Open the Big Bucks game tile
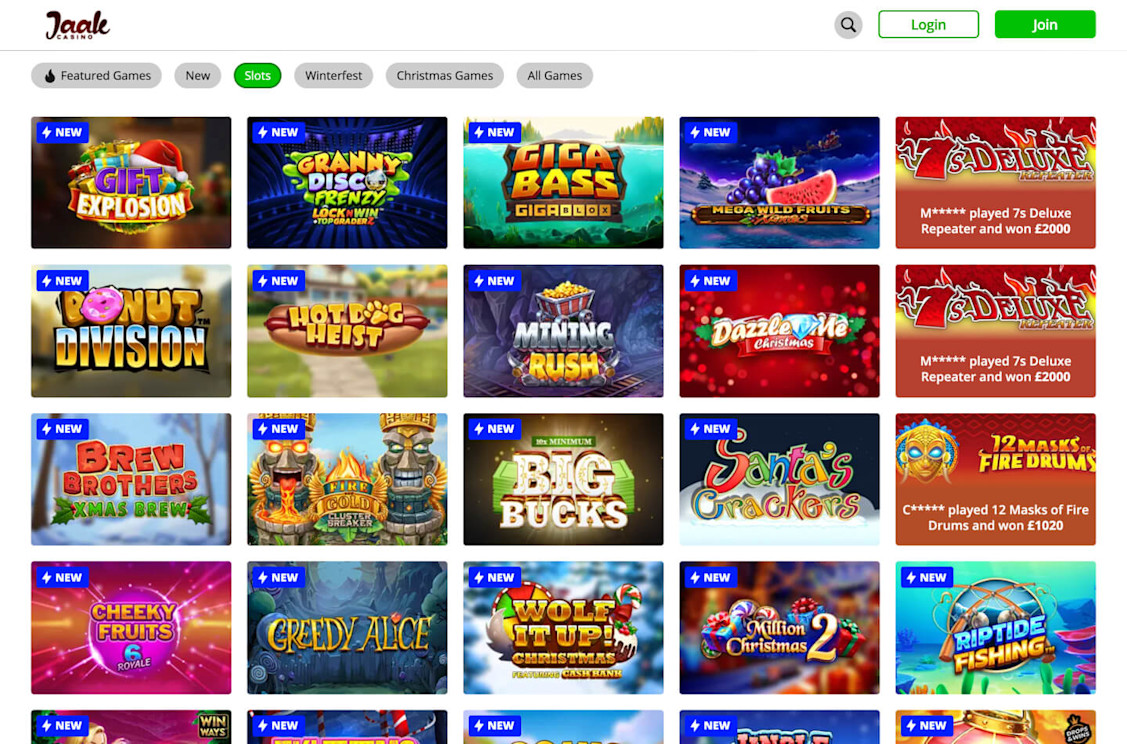This screenshot has height=744, width=1127. click(564, 479)
